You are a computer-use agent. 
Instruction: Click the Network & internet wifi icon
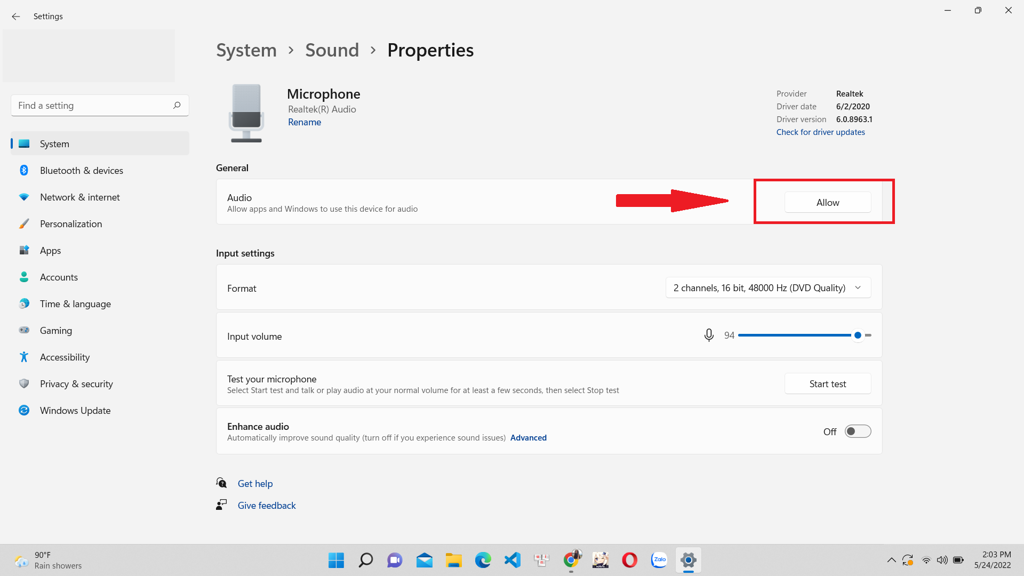pos(24,197)
